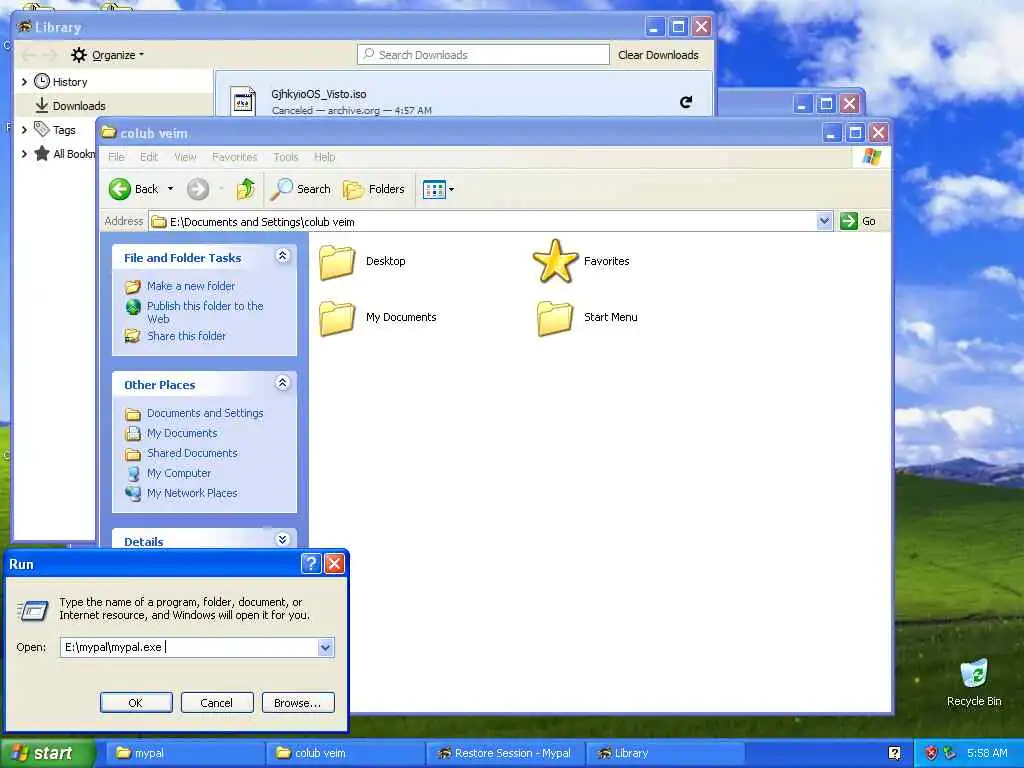
Task: Click the safely remove hardware tray icon
Action: 949,753
